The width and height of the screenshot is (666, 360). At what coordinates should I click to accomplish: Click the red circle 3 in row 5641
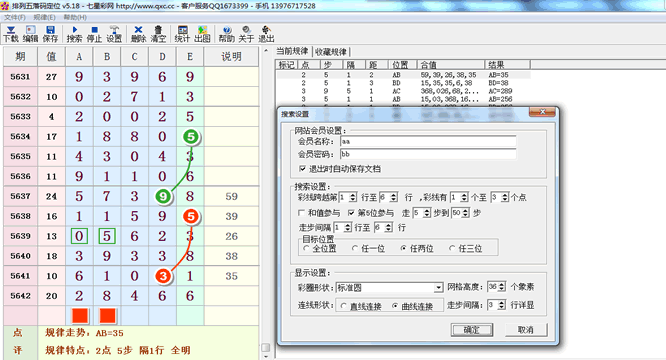163,276
